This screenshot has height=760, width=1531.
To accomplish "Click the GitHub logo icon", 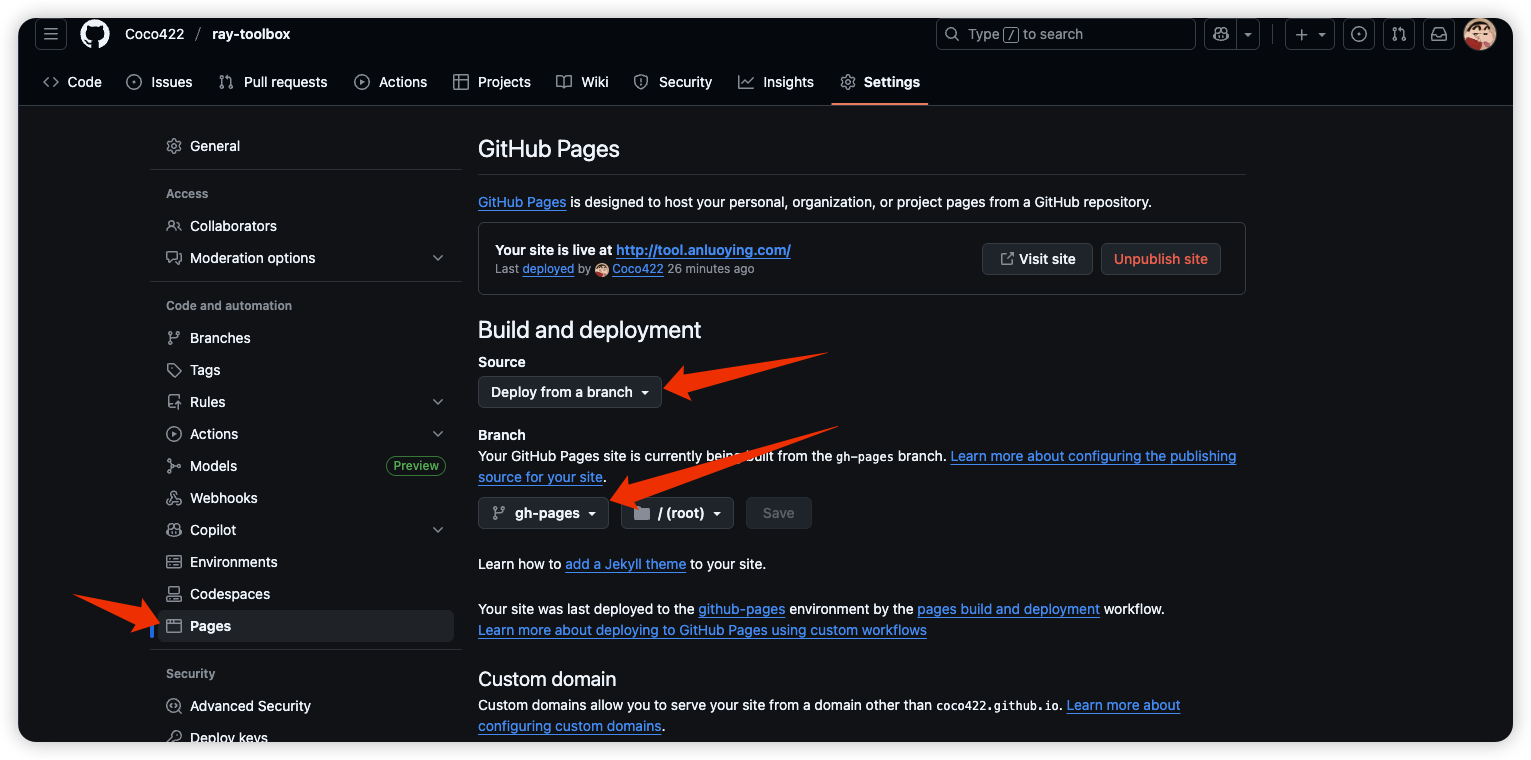I will click(95, 34).
